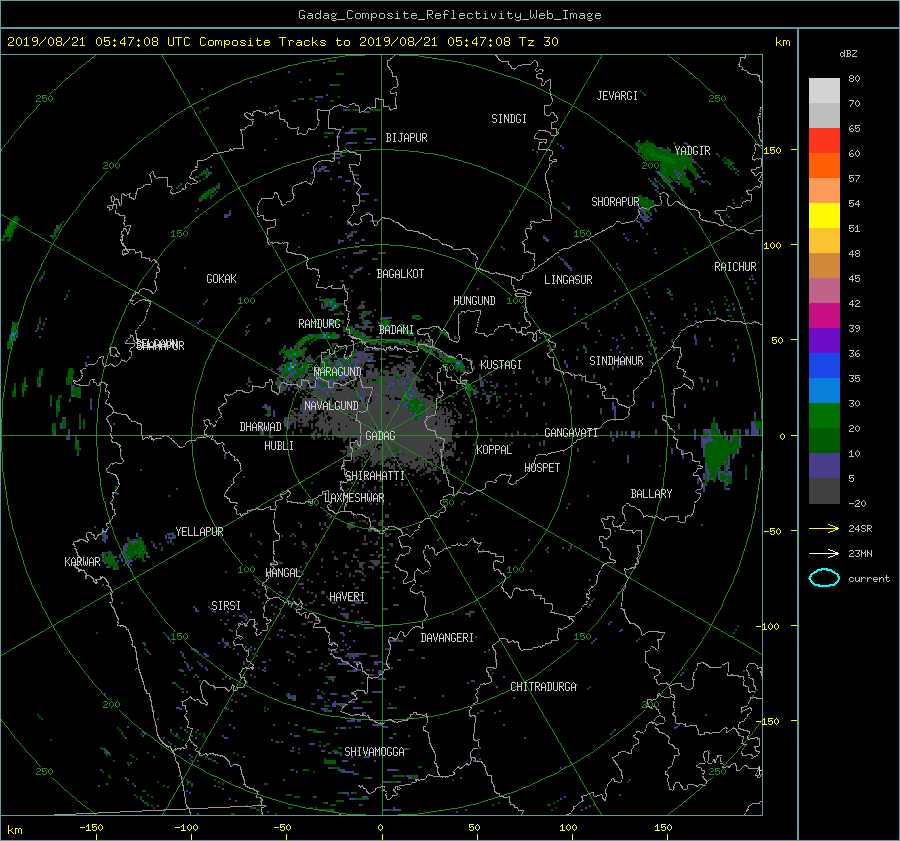Screen dimensions: 900x841
Task: Click the SHIRAHATTI city label
Action: coord(375,476)
